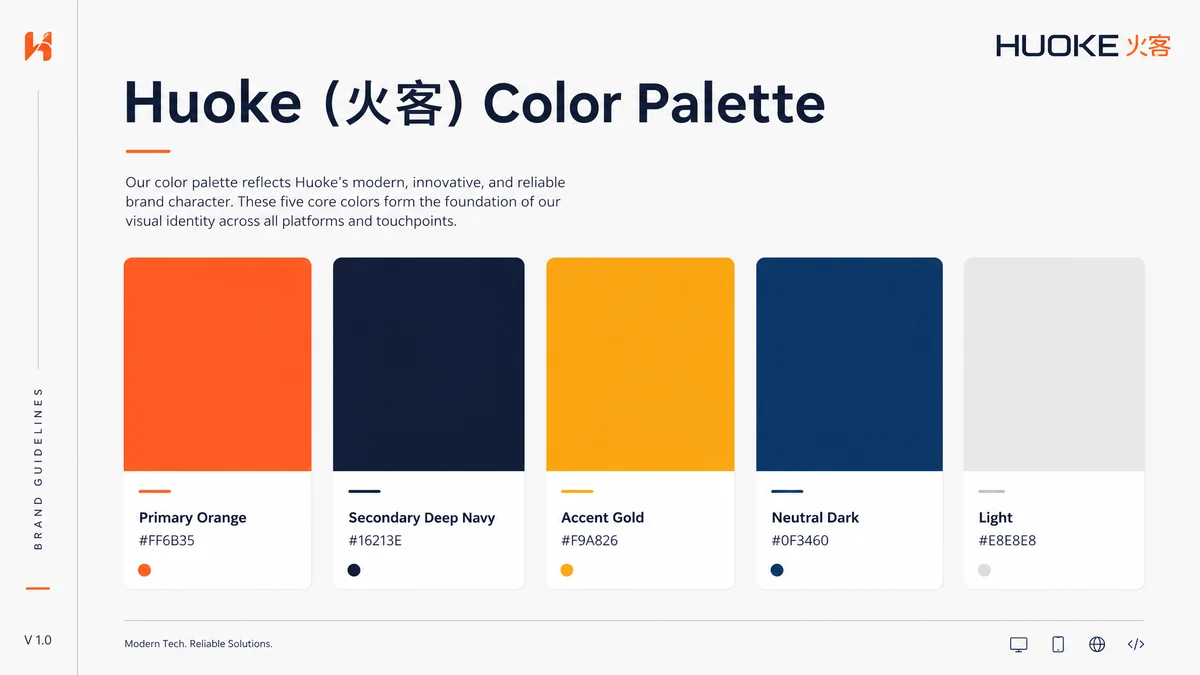The width and height of the screenshot is (1200, 675).
Task: Click the small gold dot under #F9A826
Action: tap(567, 570)
